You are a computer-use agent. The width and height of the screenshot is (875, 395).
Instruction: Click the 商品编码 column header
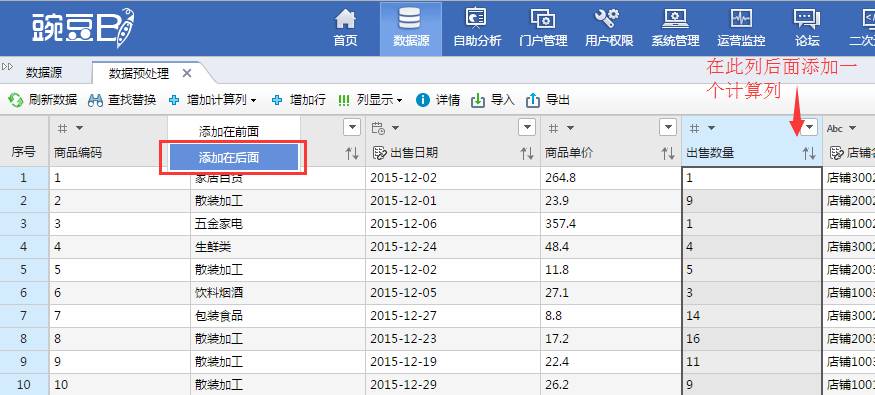tap(78, 153)
